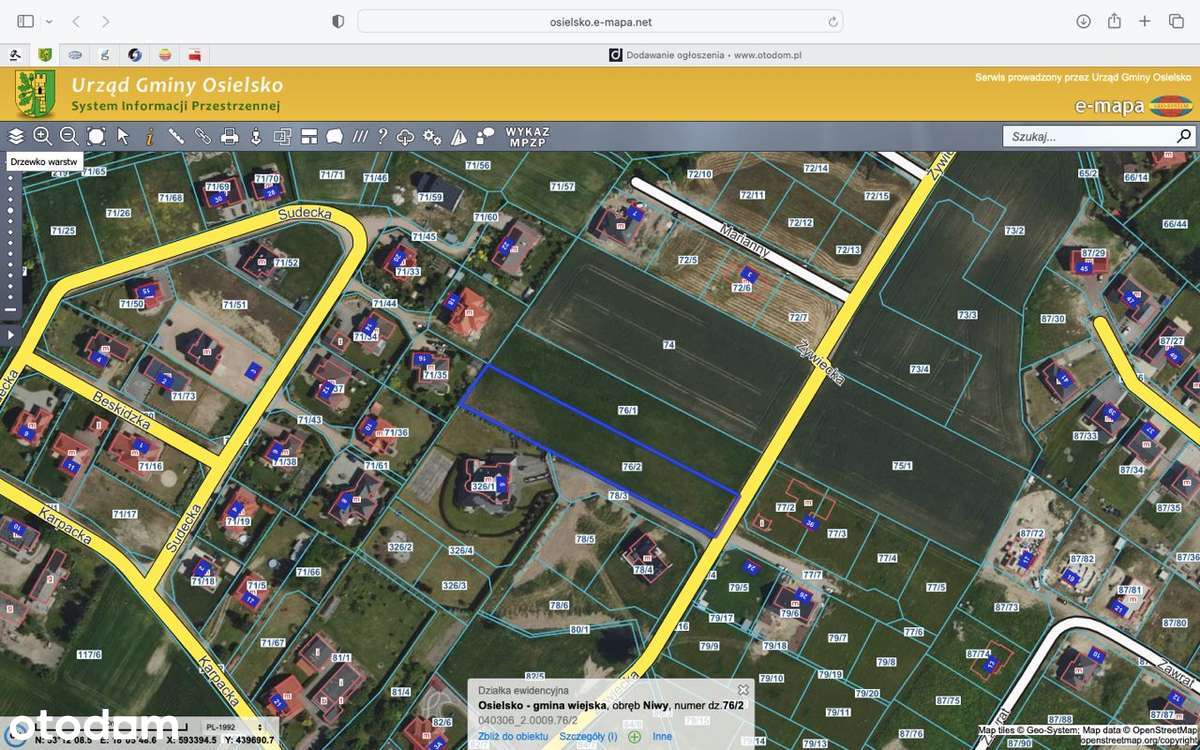Viewport: 1200px width, 750px height.
Task: Click parcel label '75/1' on map
Action: pos(902,466)
